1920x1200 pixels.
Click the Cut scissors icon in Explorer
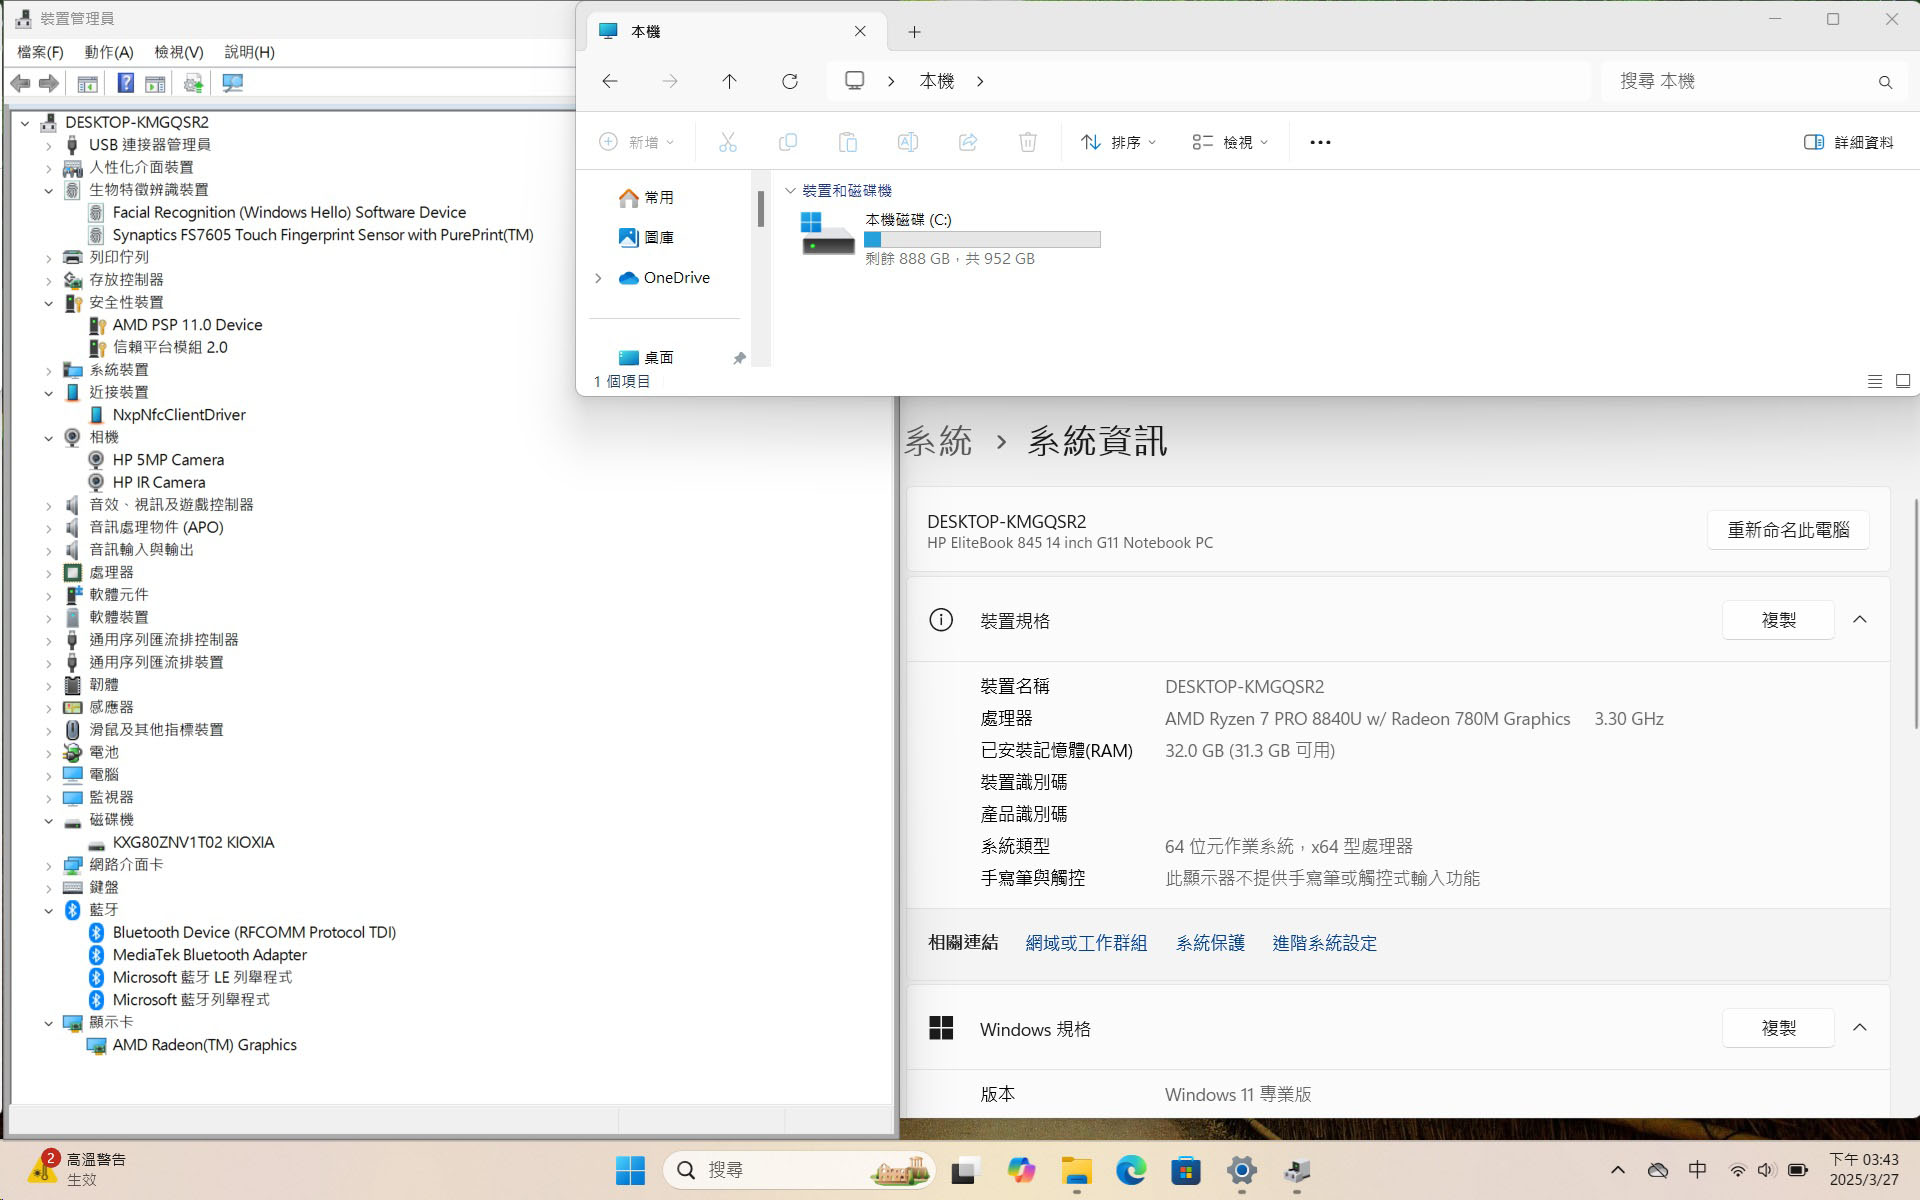[728, 142]
